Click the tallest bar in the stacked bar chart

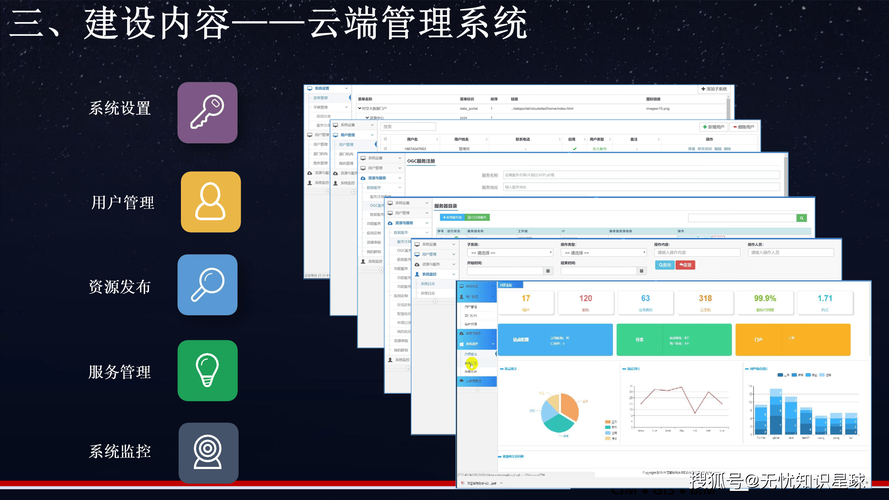pyautogui.click(x=776, y=413)
